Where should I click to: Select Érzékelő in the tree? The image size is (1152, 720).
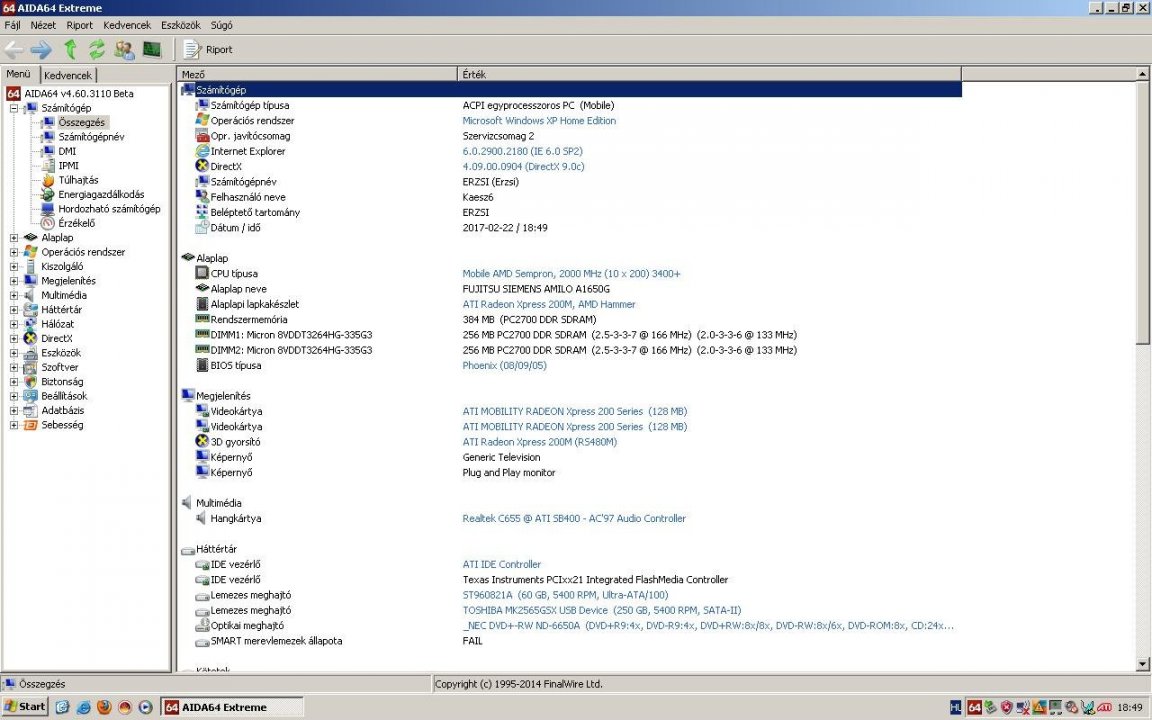point(76,223)
